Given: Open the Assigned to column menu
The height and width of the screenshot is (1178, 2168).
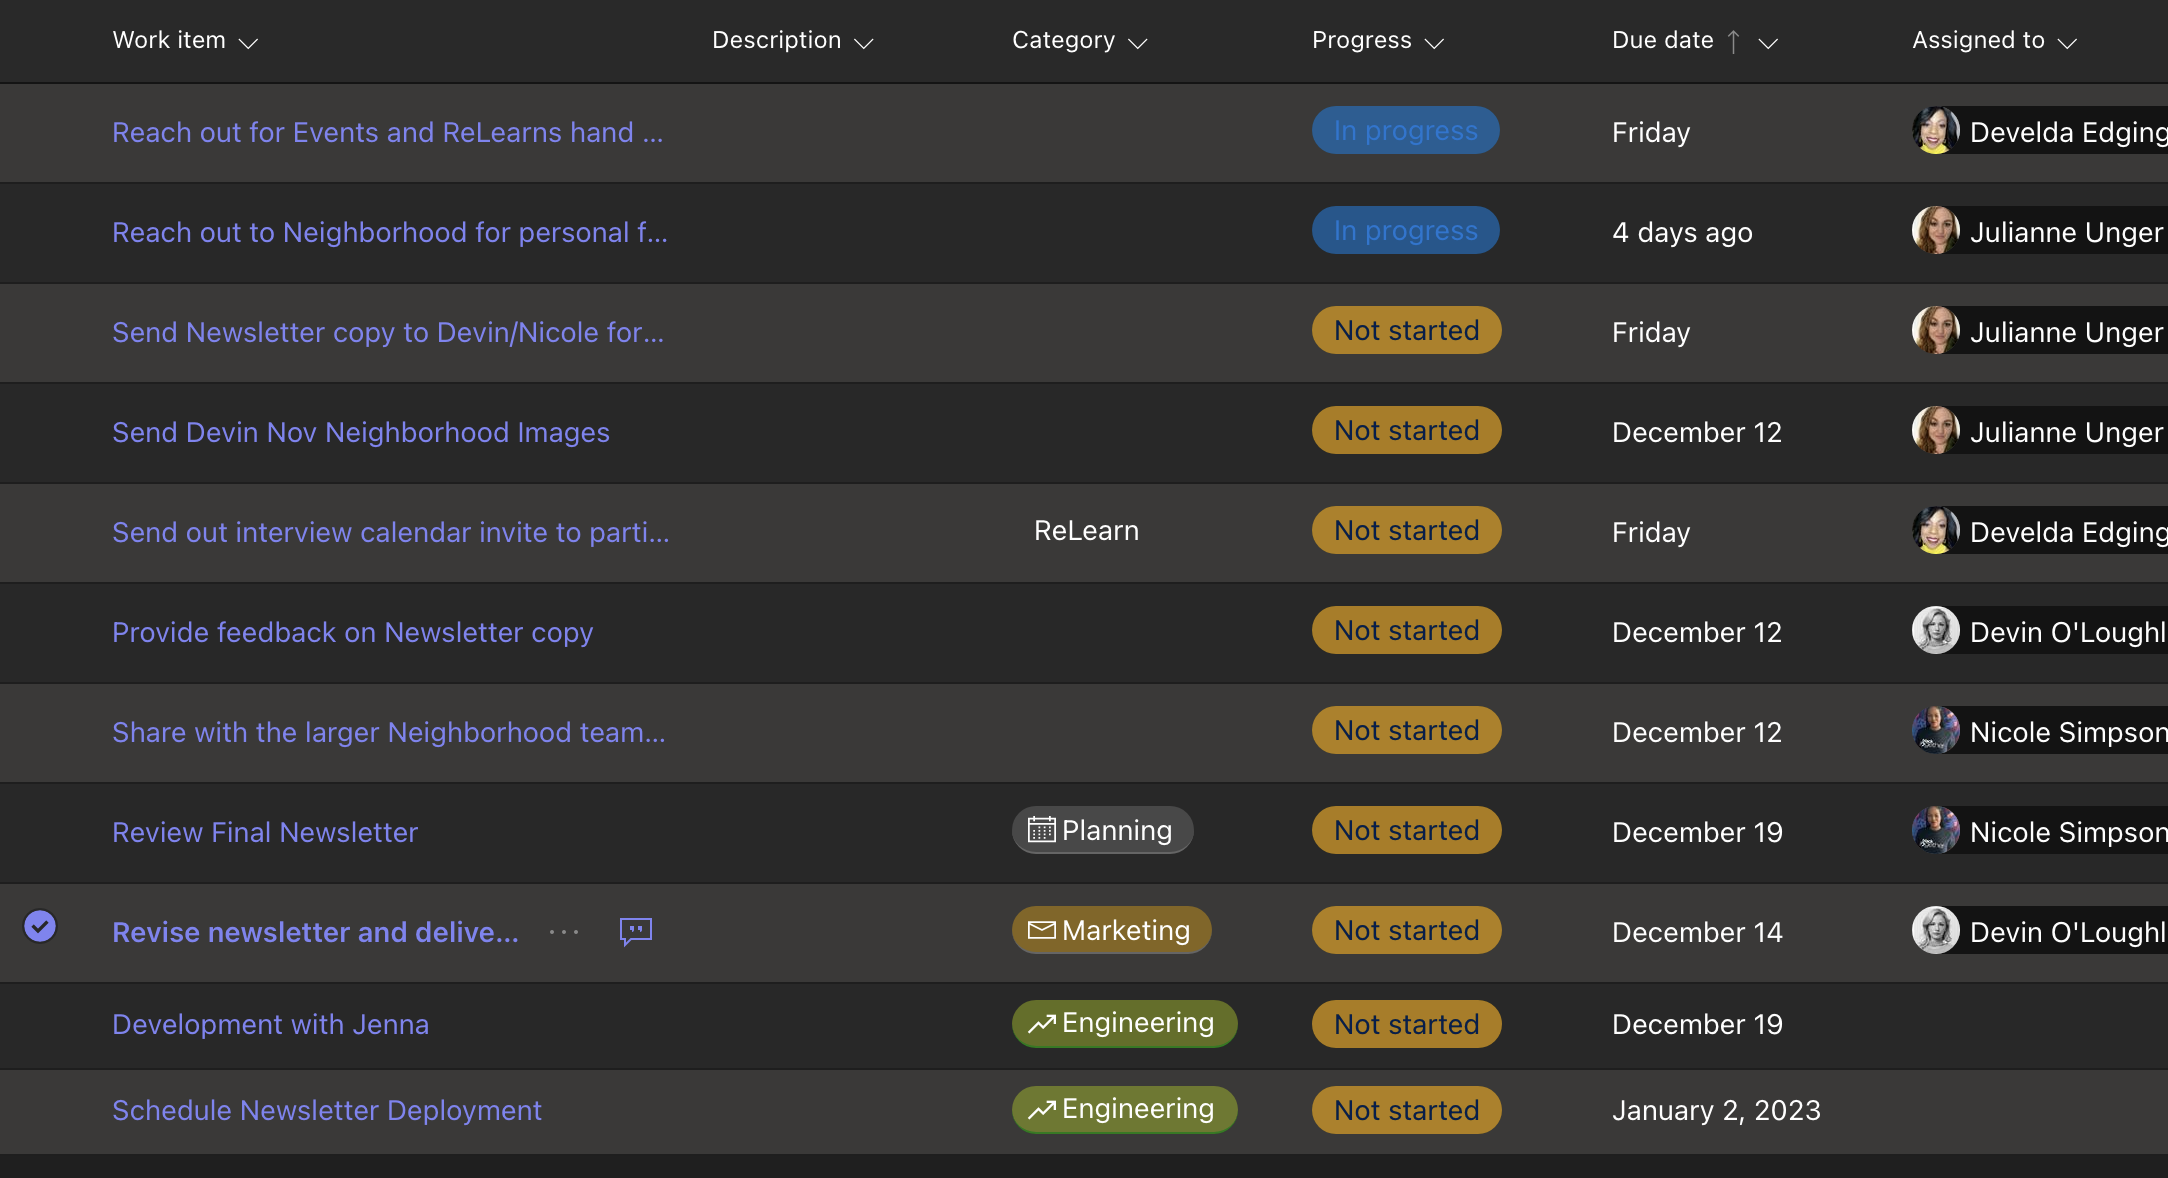Looking at the screenshot, I should 2068,43.
